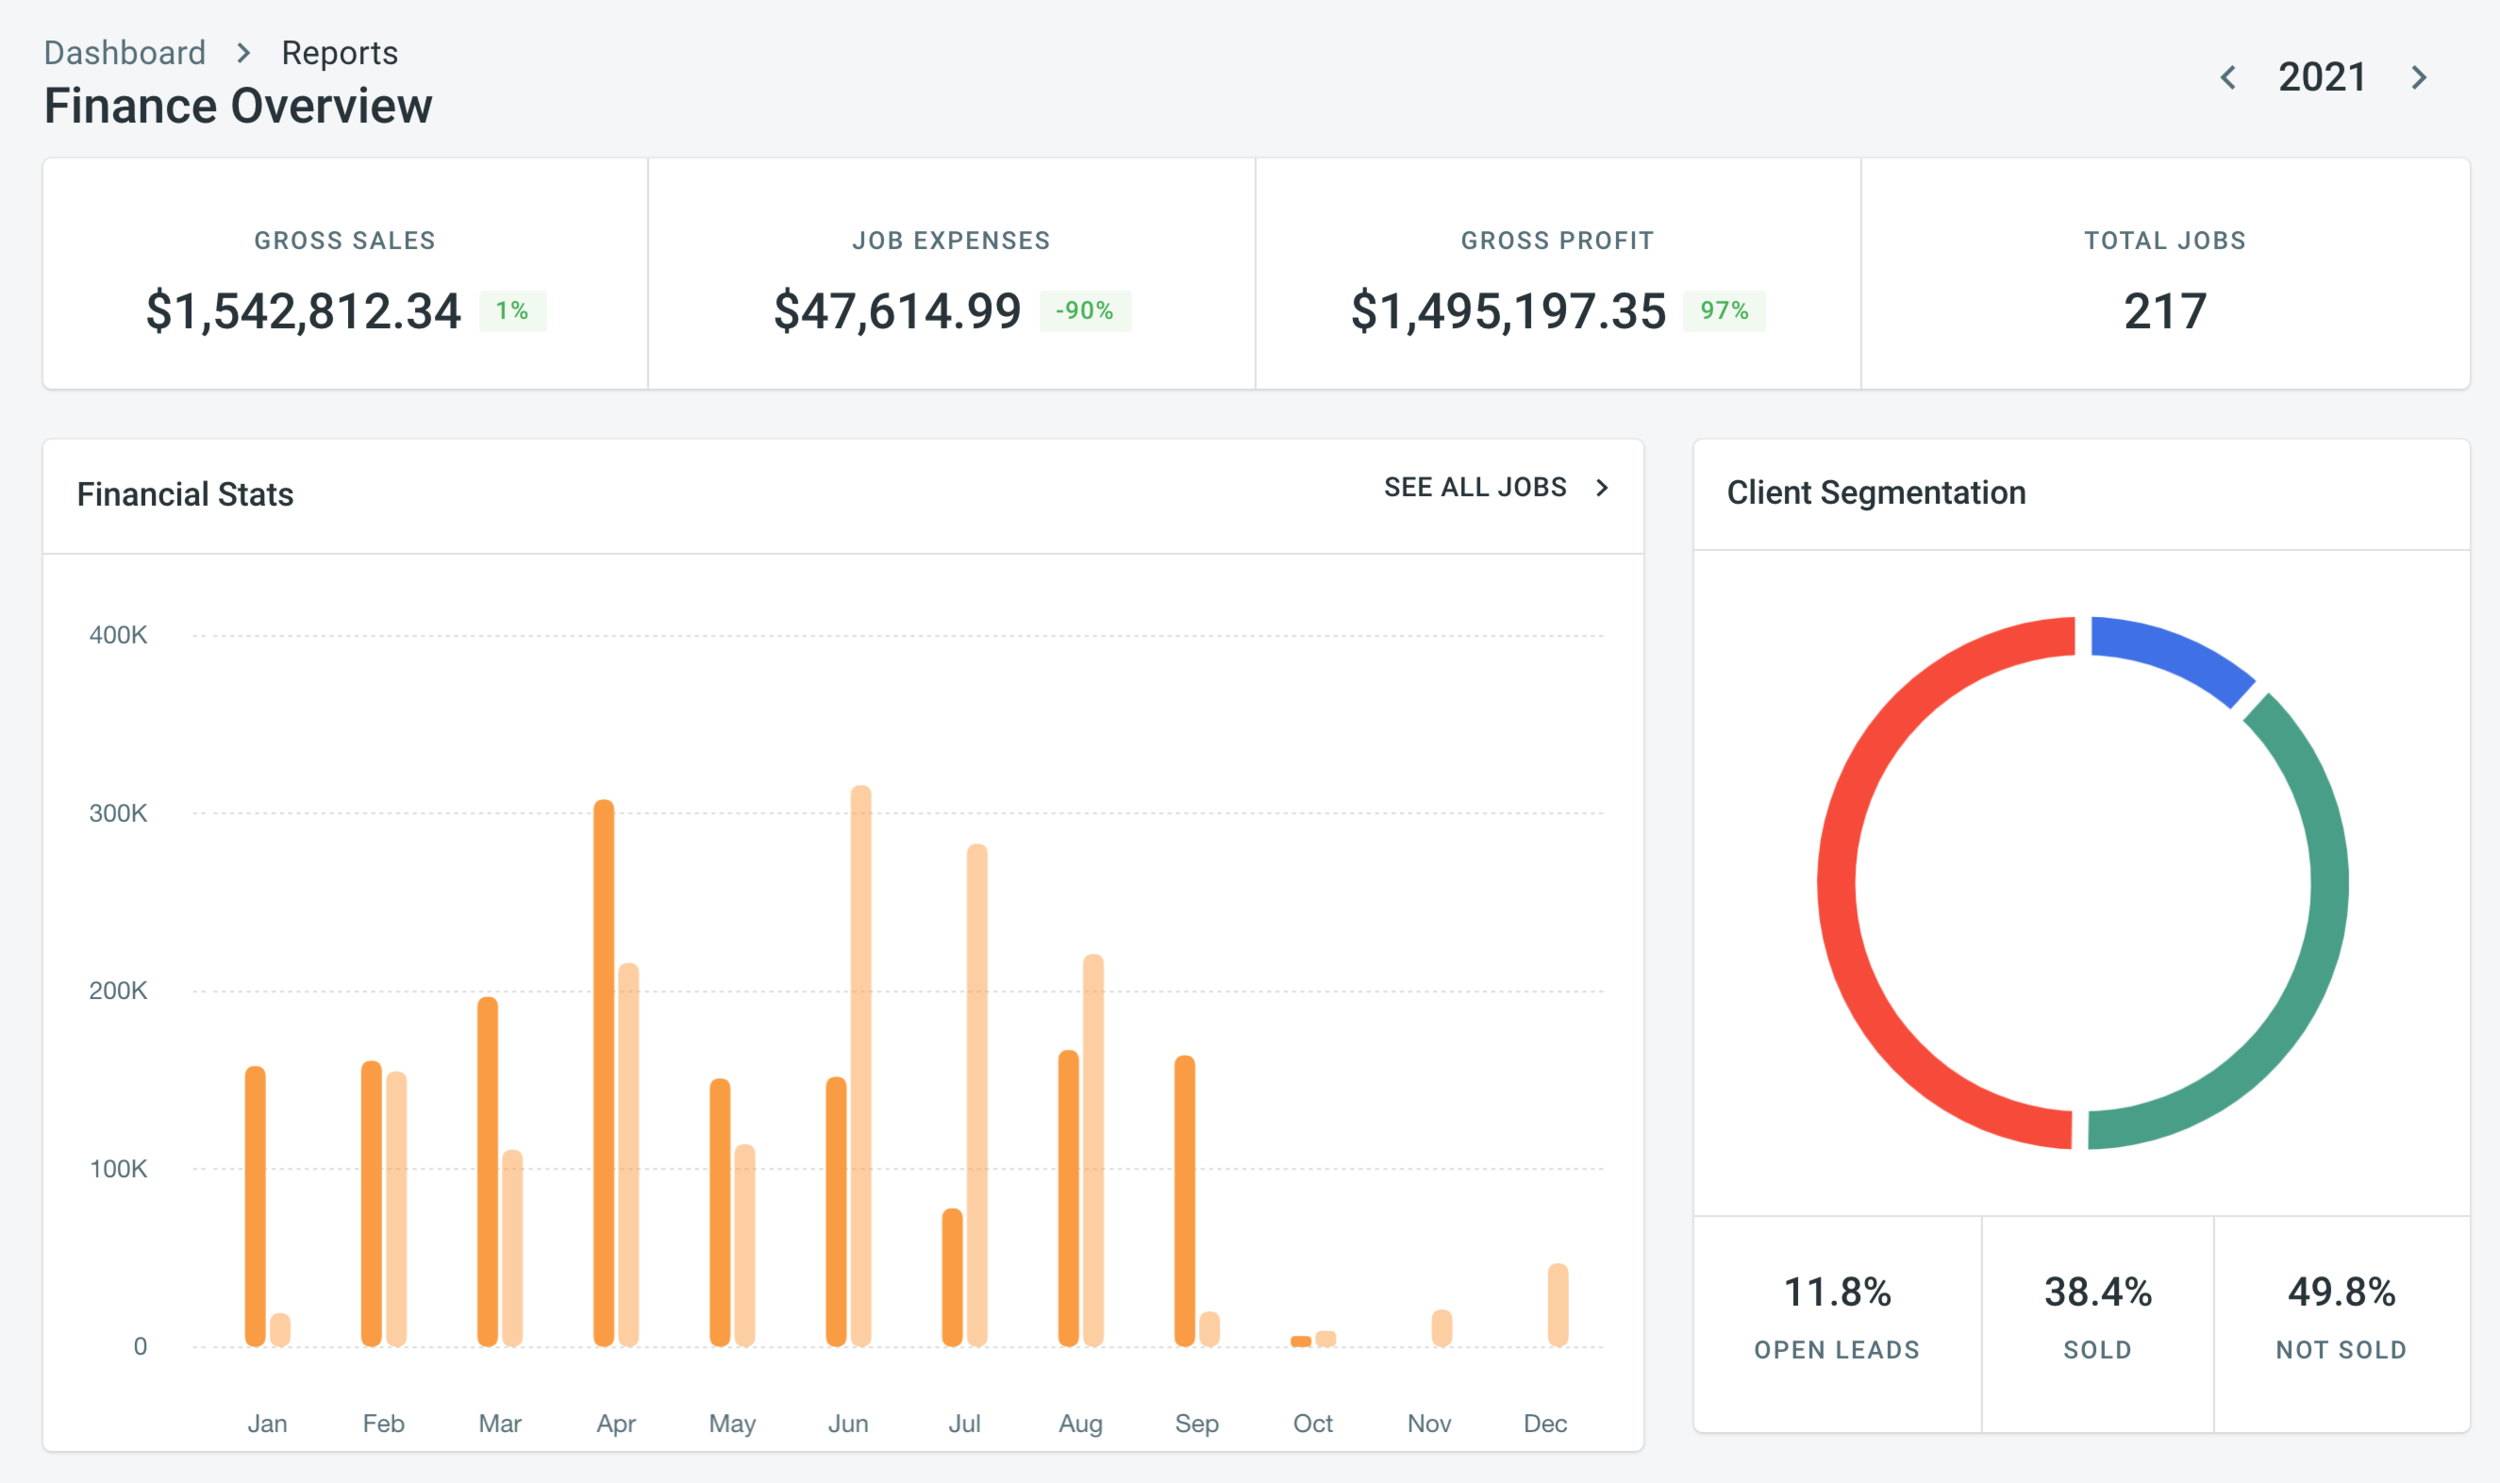Open the See All Jobs link
Viewport: 2500px width, 1483px height.
tap(1474, 487)
